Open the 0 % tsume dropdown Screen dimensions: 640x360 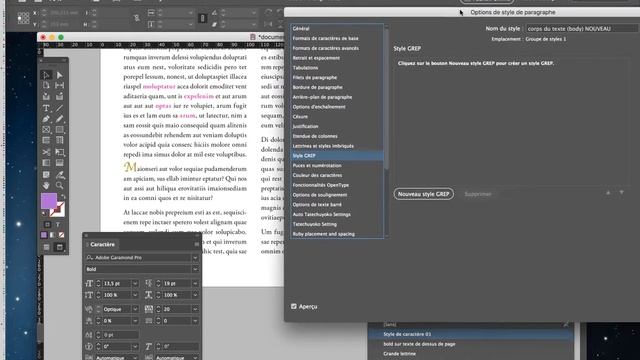[x=135, y=321]
